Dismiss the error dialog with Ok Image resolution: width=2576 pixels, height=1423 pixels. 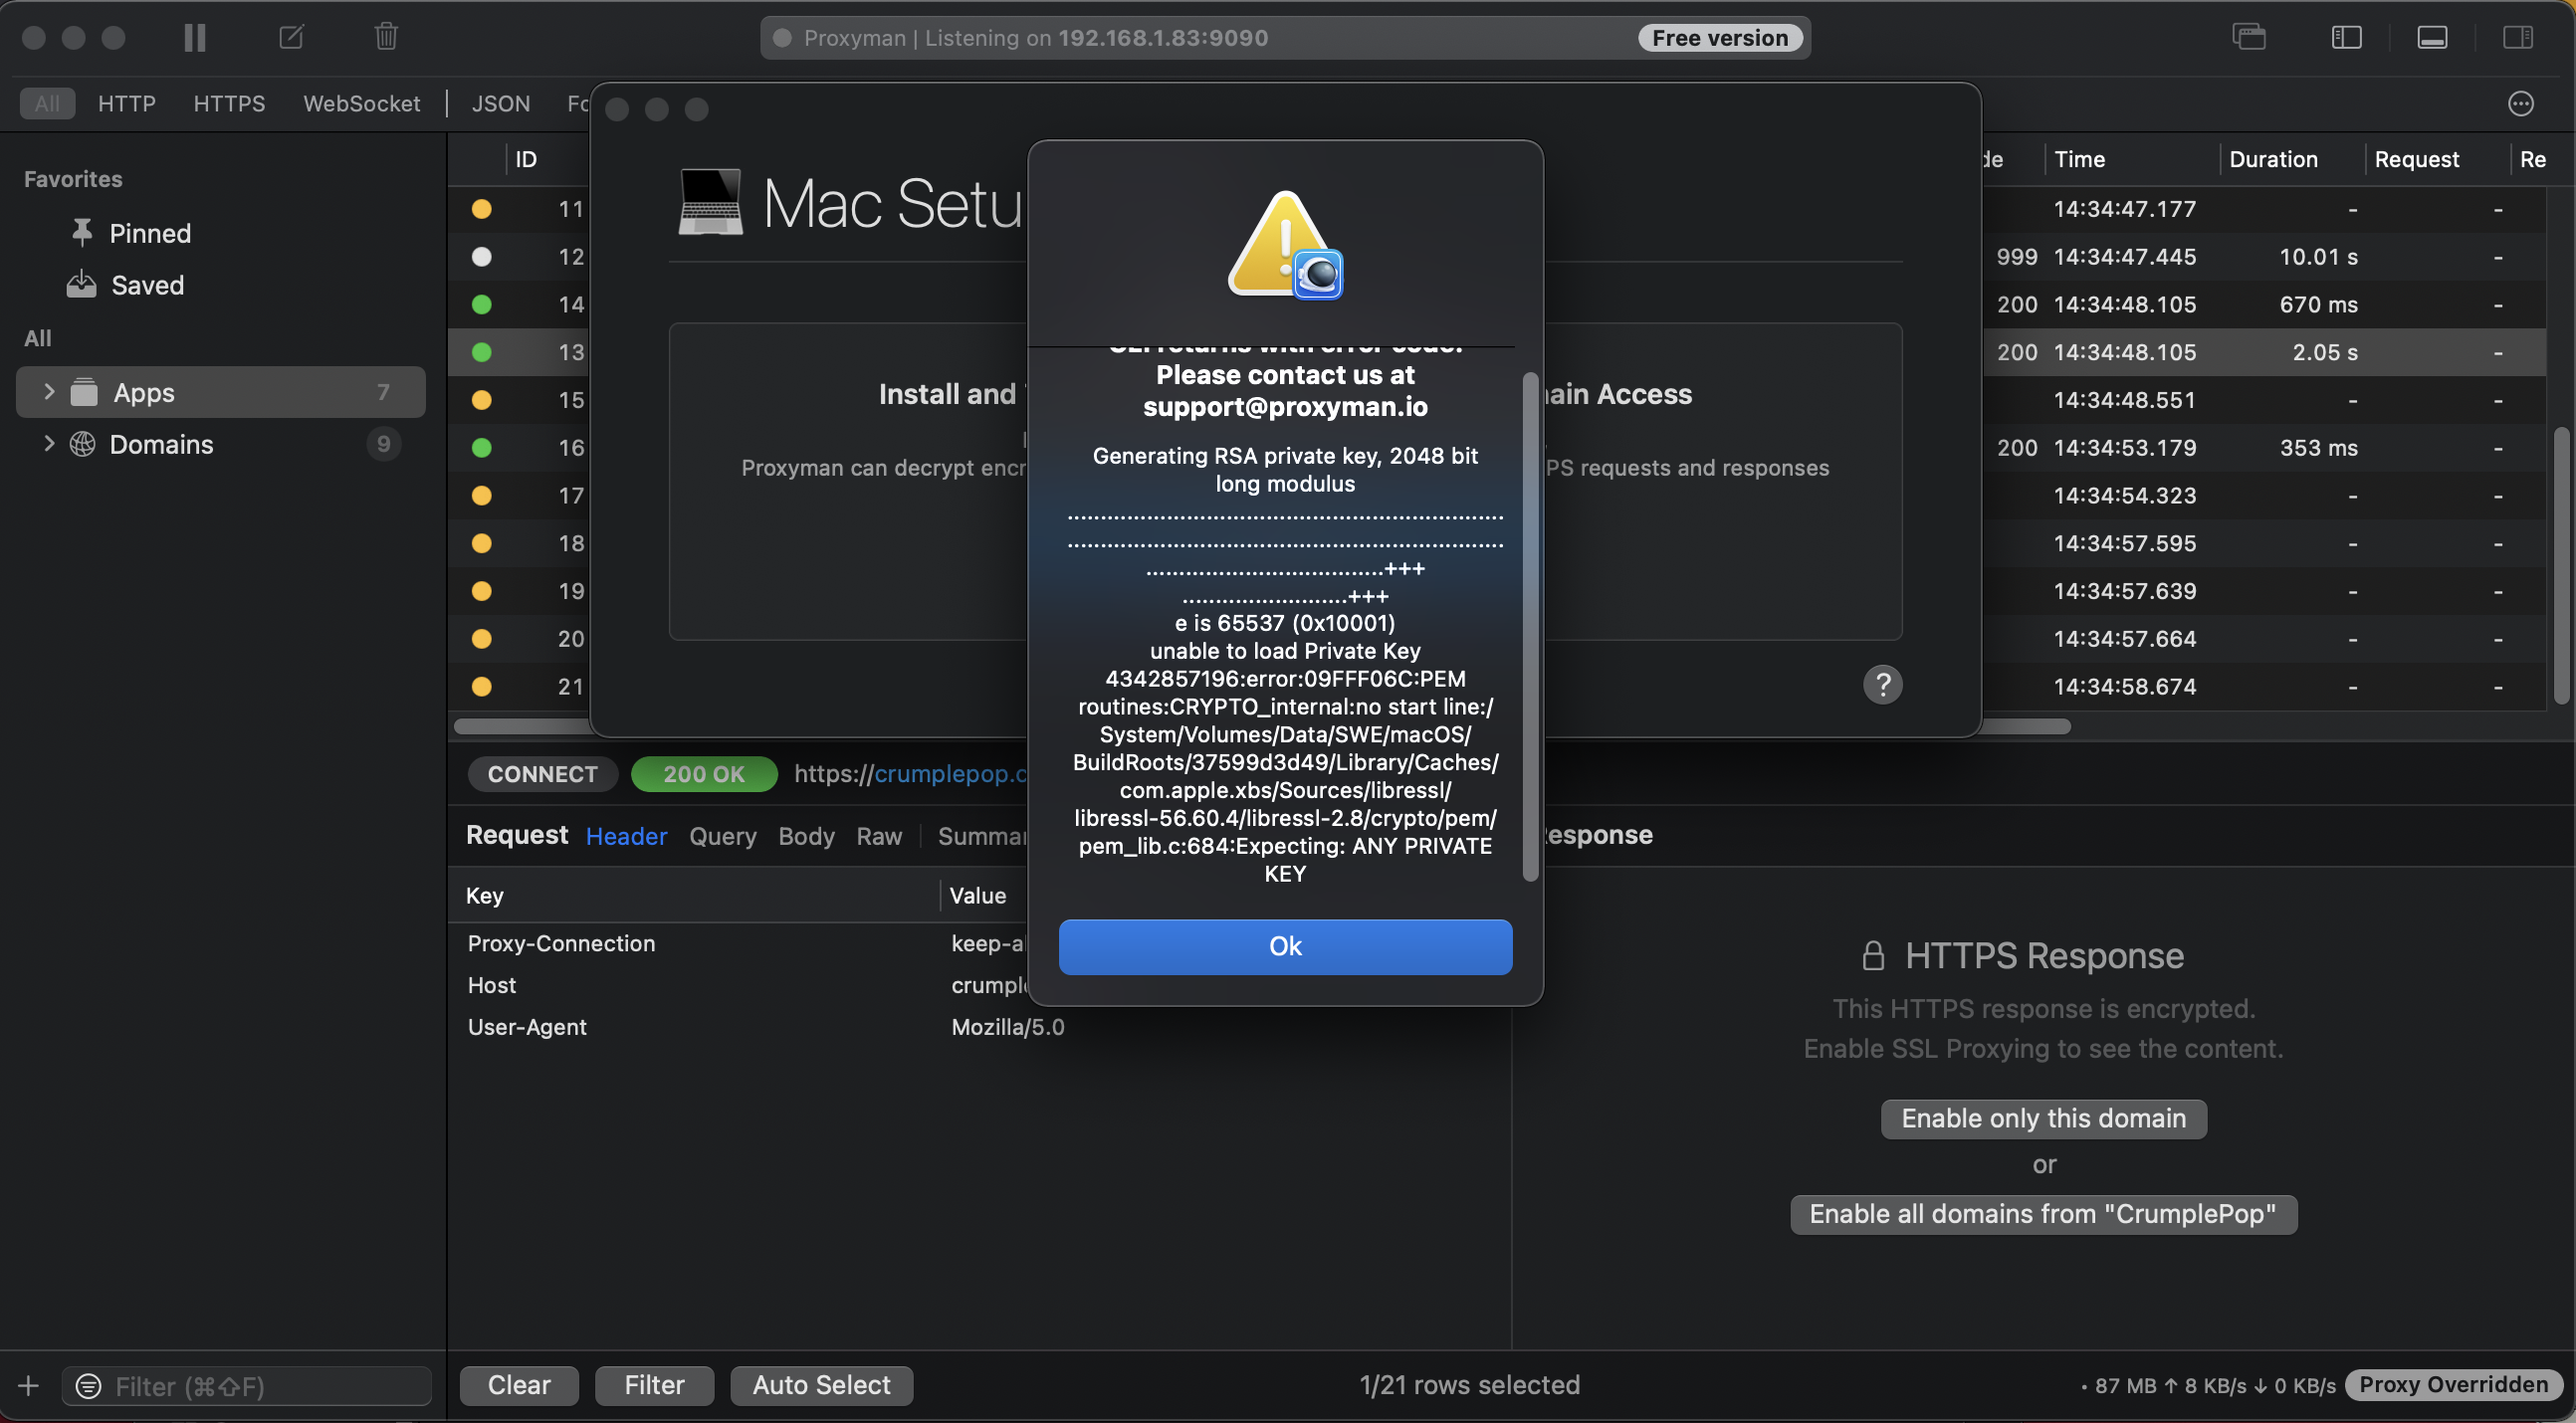click(x=1285, y=946)
